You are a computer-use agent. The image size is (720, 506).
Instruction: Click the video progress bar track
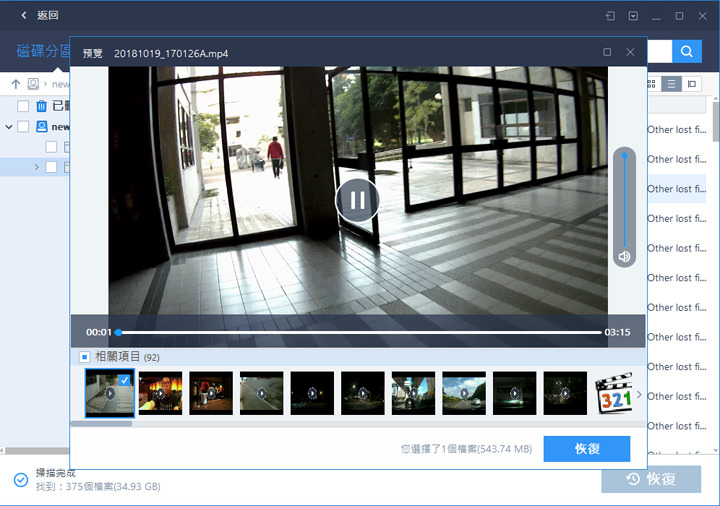click(x=358, y=332)
